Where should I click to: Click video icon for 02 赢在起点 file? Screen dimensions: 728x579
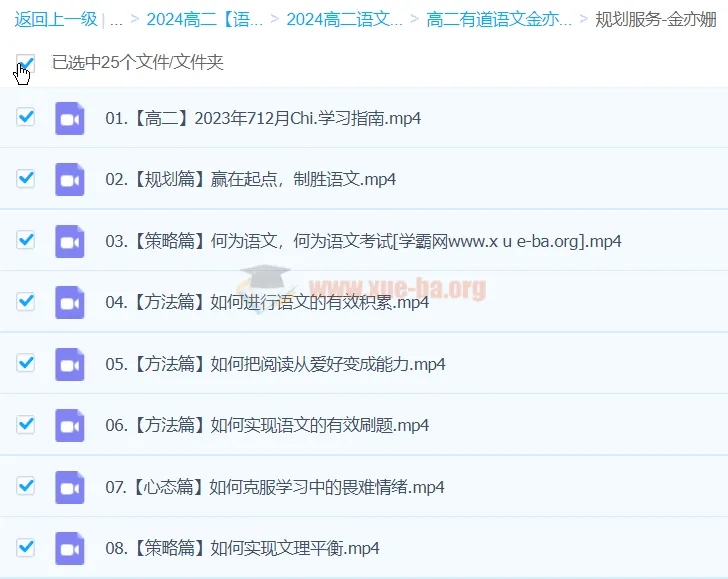(69, 180)
